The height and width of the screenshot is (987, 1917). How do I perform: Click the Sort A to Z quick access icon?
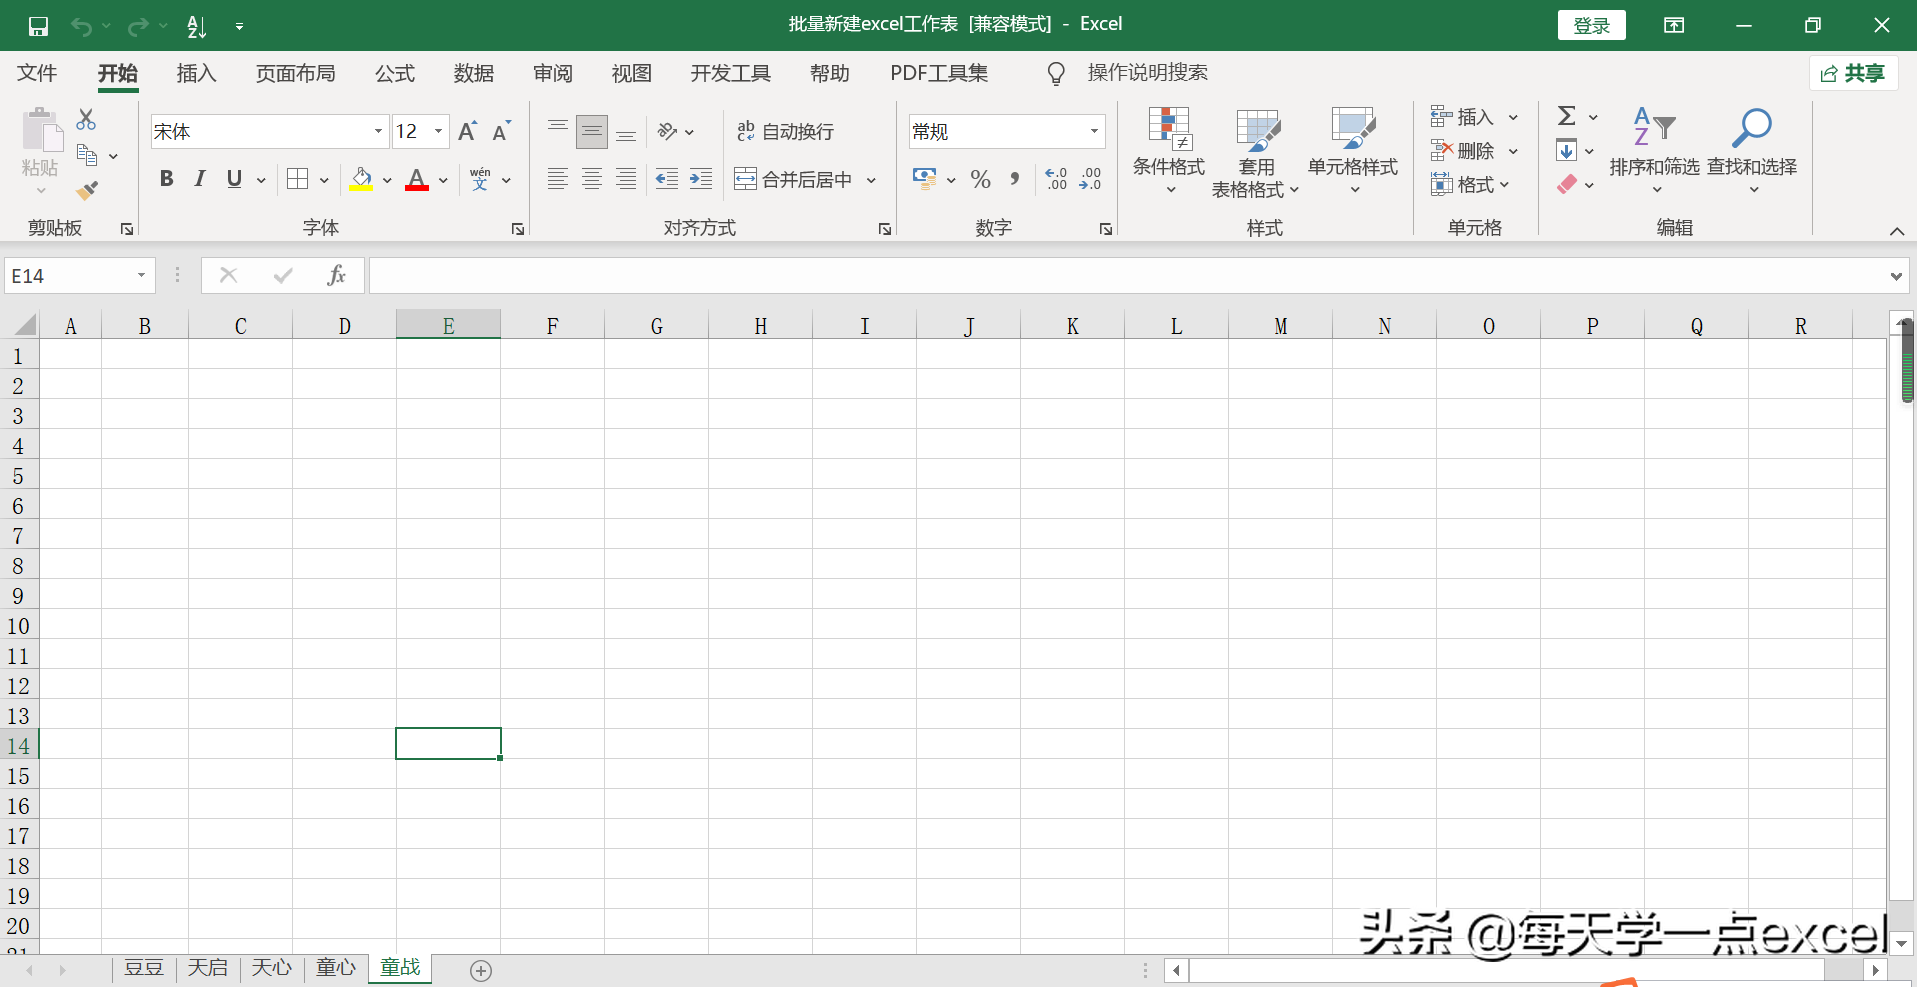pos(197,26)
